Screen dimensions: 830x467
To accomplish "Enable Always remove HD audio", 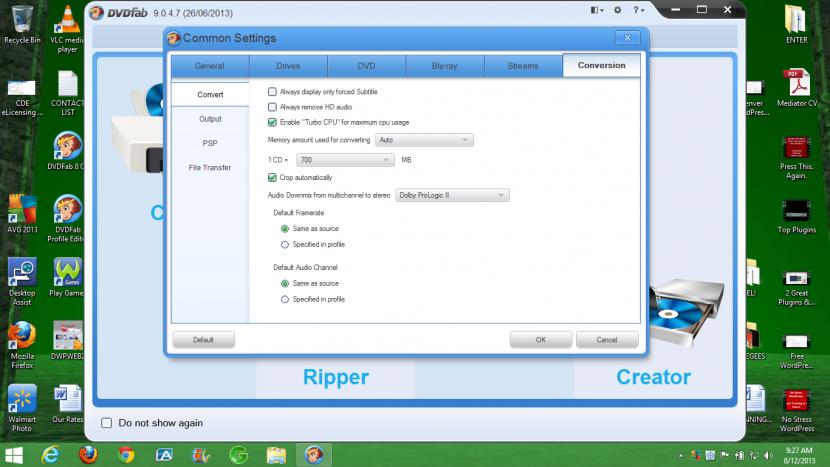I will coord(272,107).
